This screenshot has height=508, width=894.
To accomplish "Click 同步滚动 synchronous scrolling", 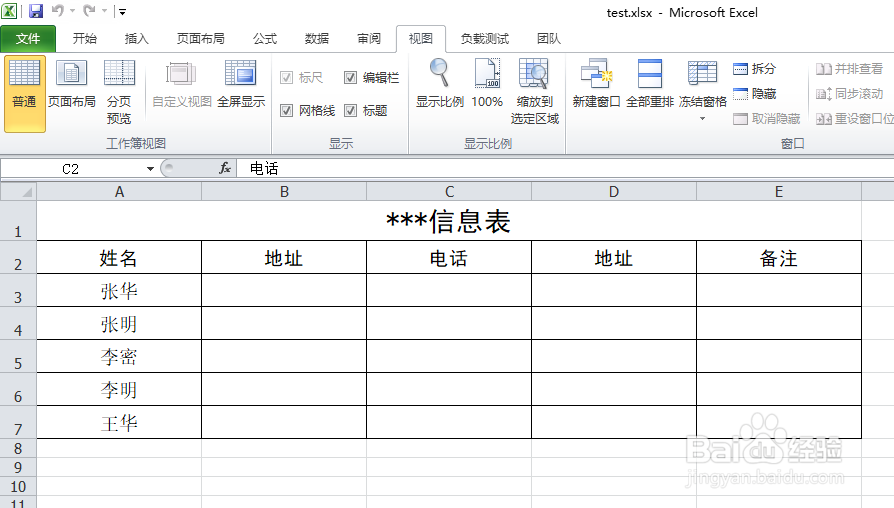I will click(x=850, y=94).
